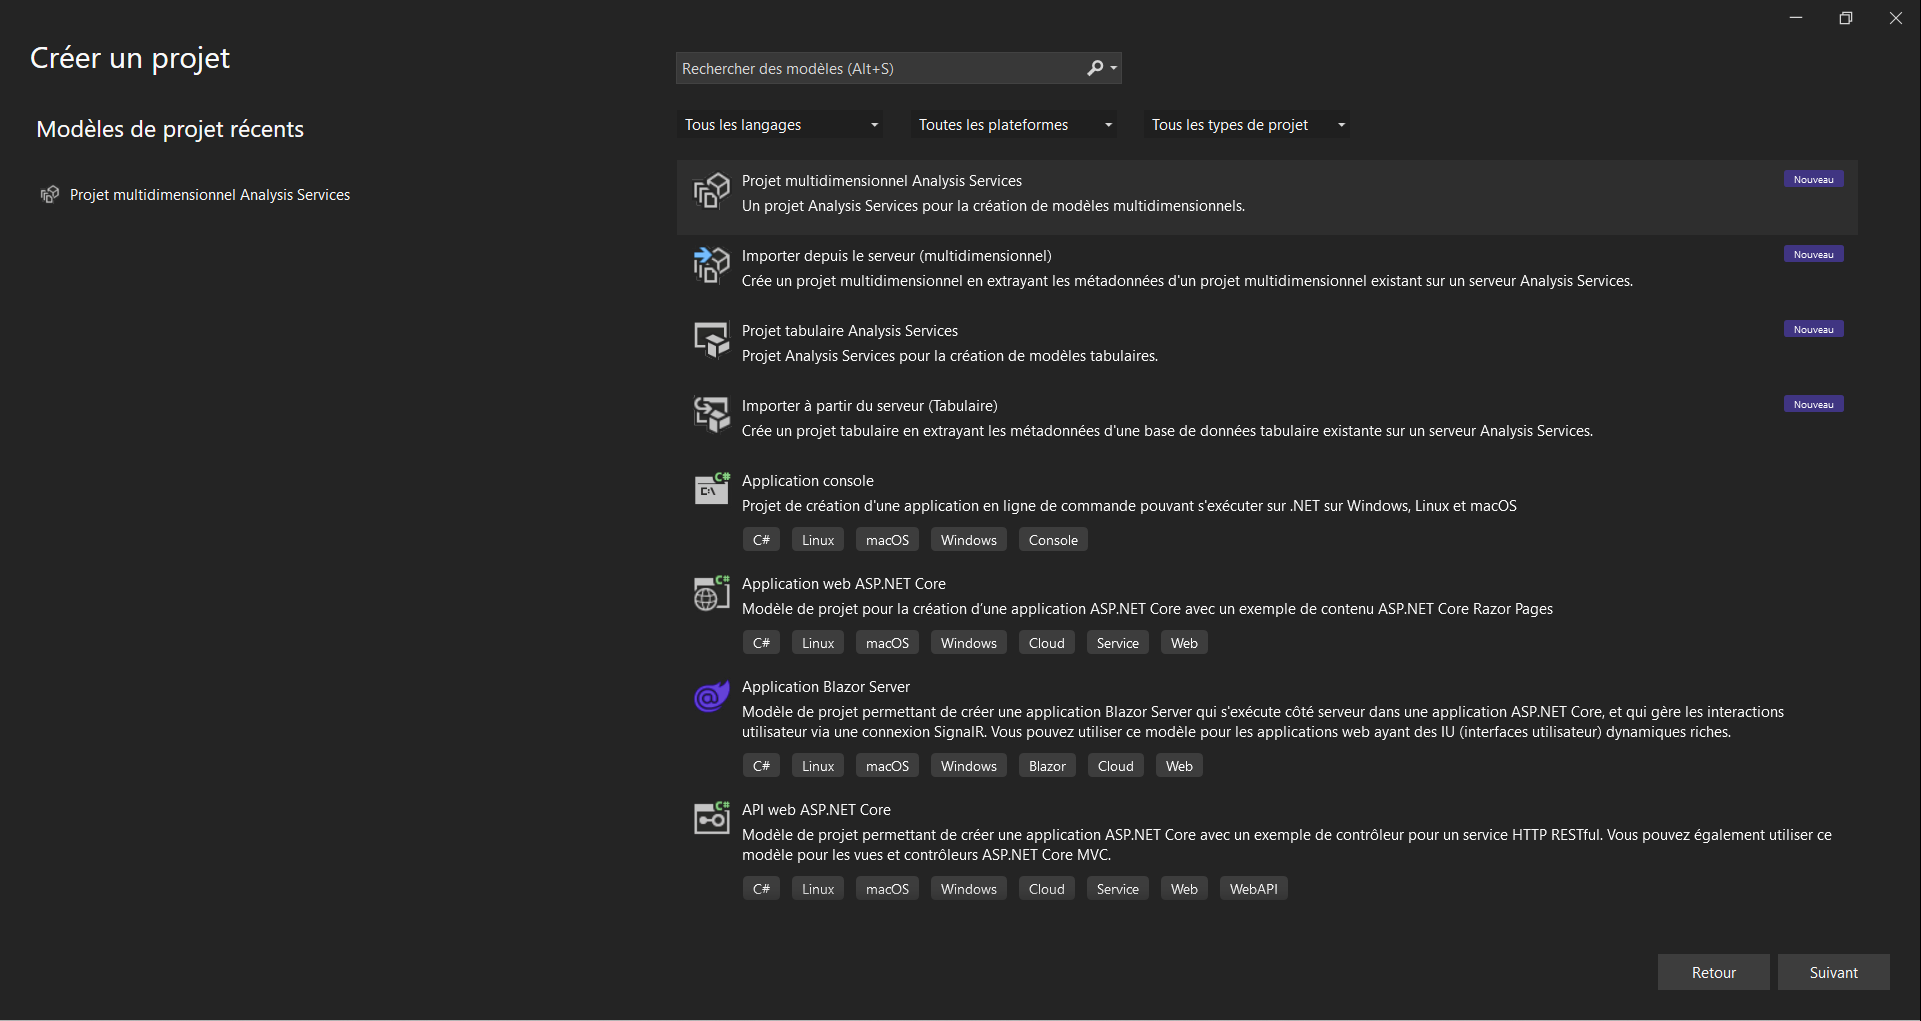Click the Web tag under Application Blazor Server

click(1179, 766)
